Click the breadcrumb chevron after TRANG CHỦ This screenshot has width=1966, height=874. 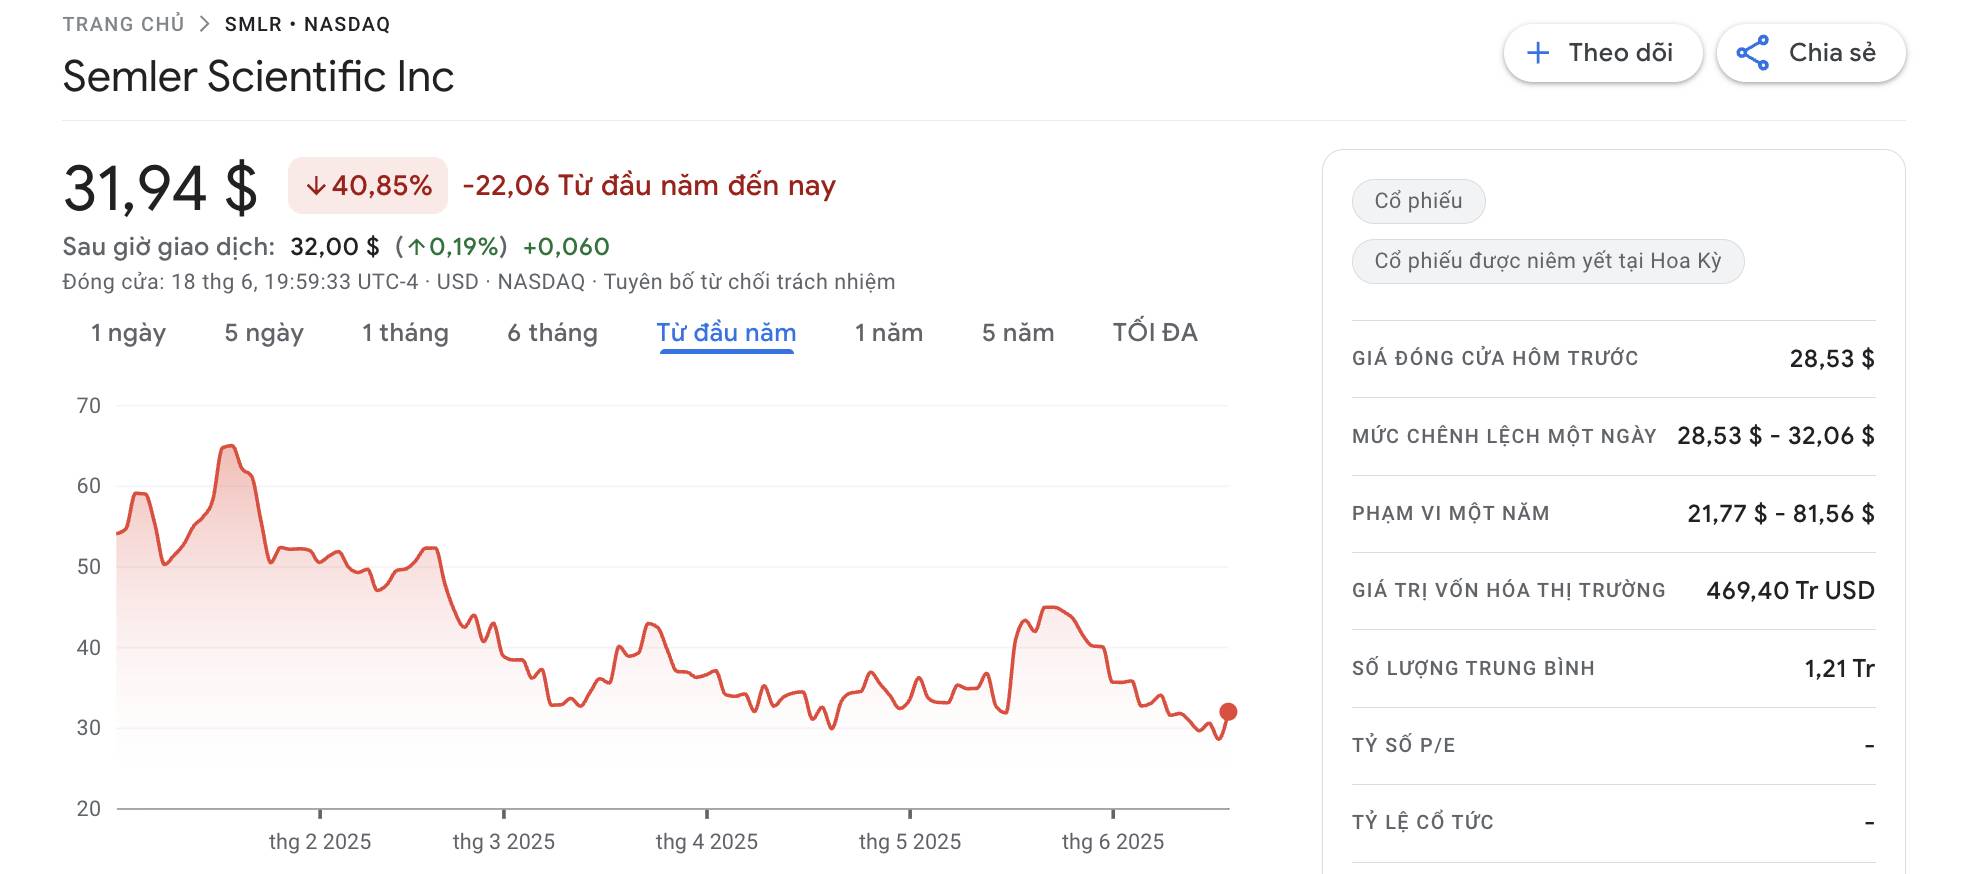205,24
